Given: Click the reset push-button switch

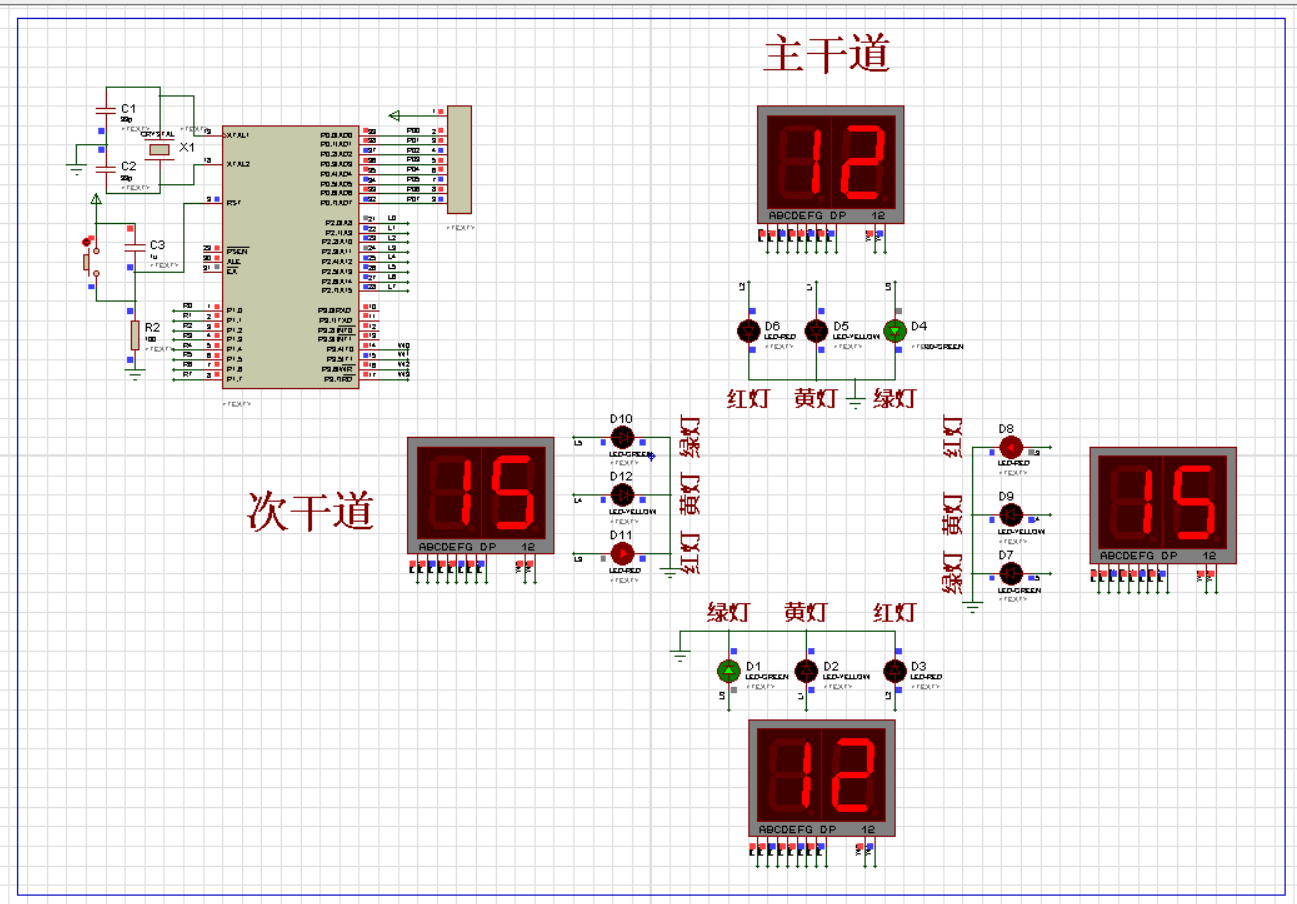Looking at the screenshot, I should [91, 260].
